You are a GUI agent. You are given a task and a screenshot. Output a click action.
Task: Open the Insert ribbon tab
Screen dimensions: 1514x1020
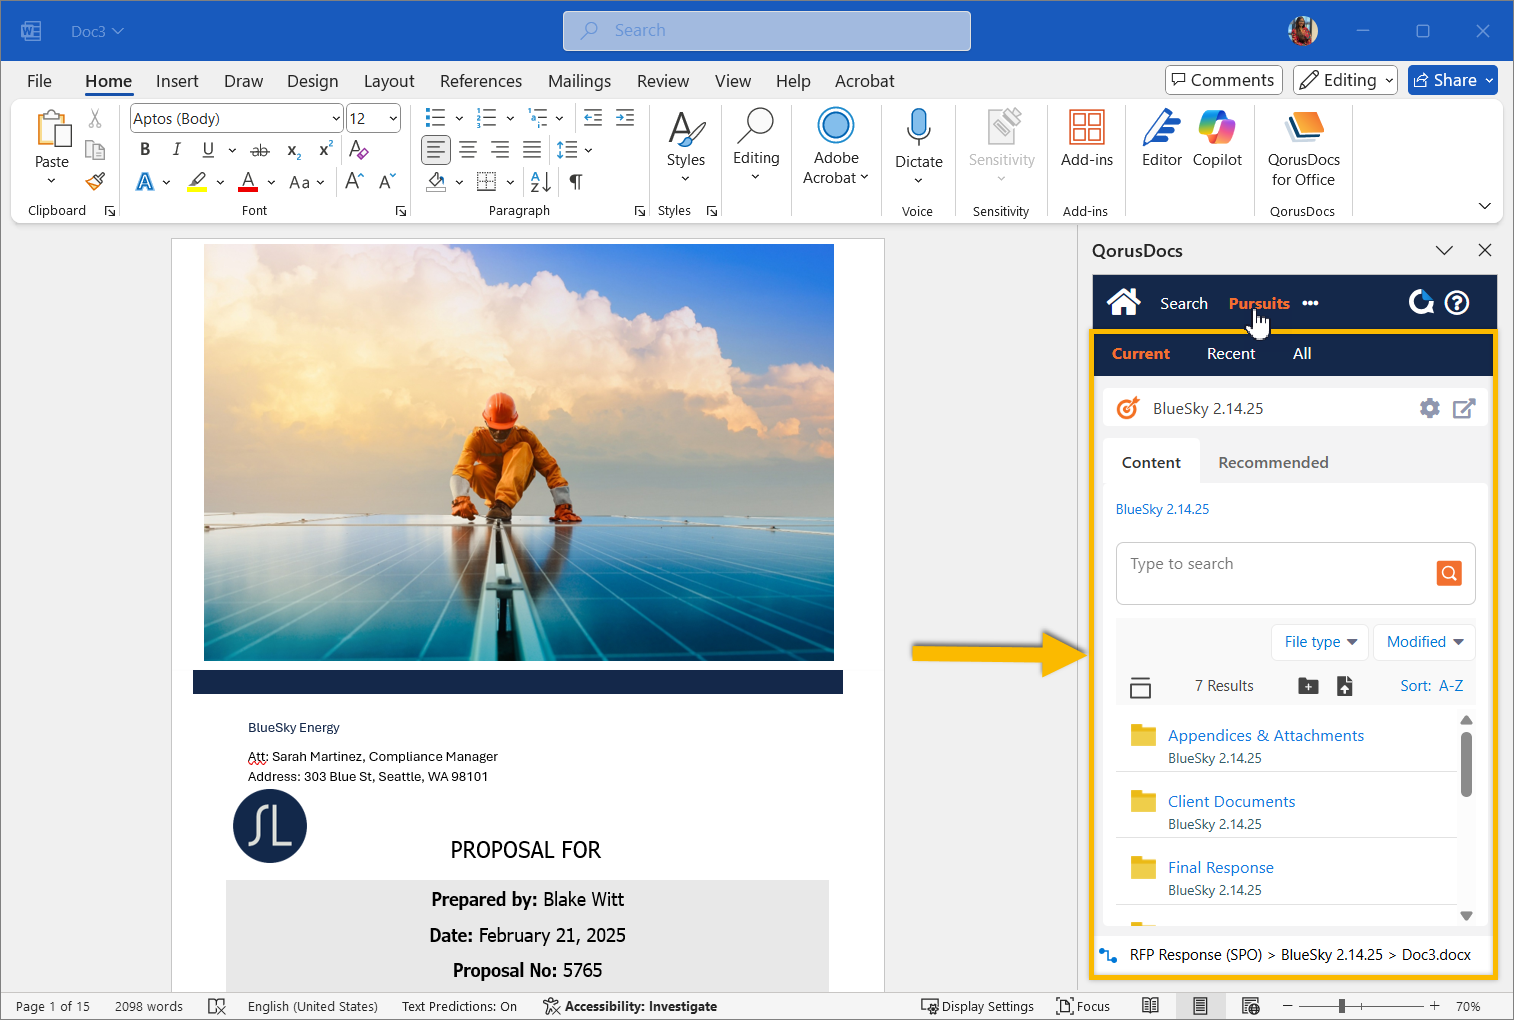177,81
